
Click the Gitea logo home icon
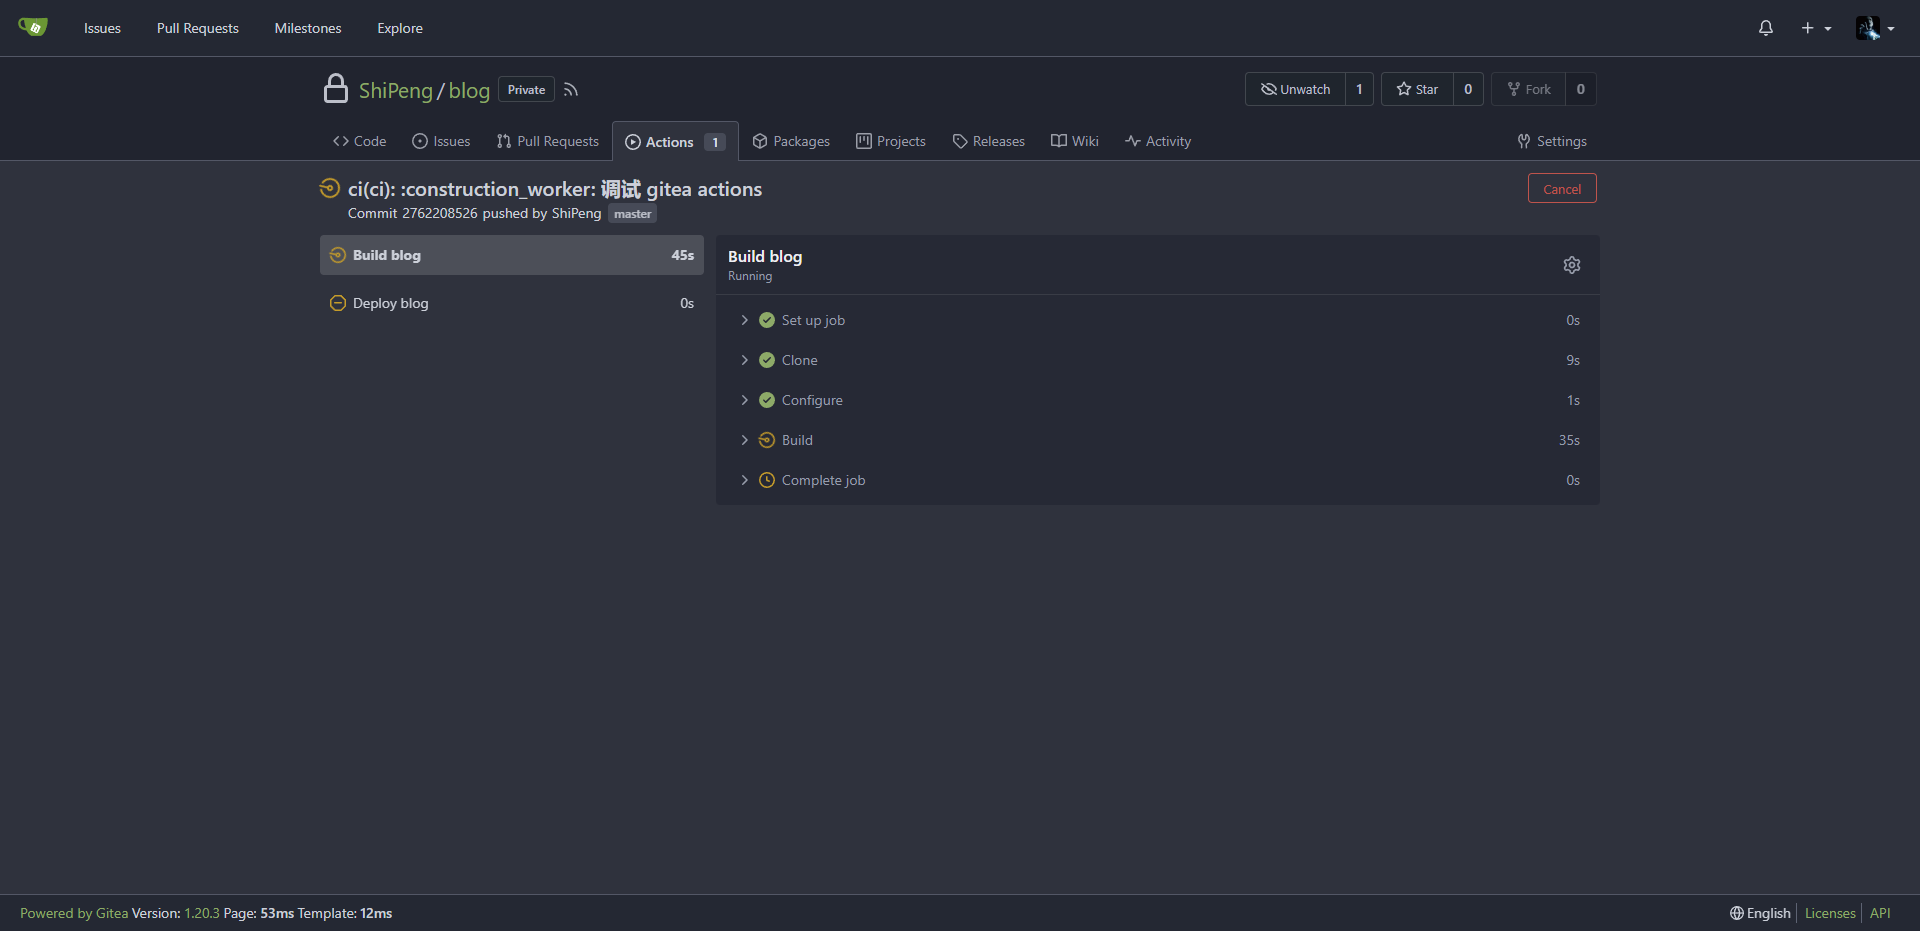click(x=33, y=27)
